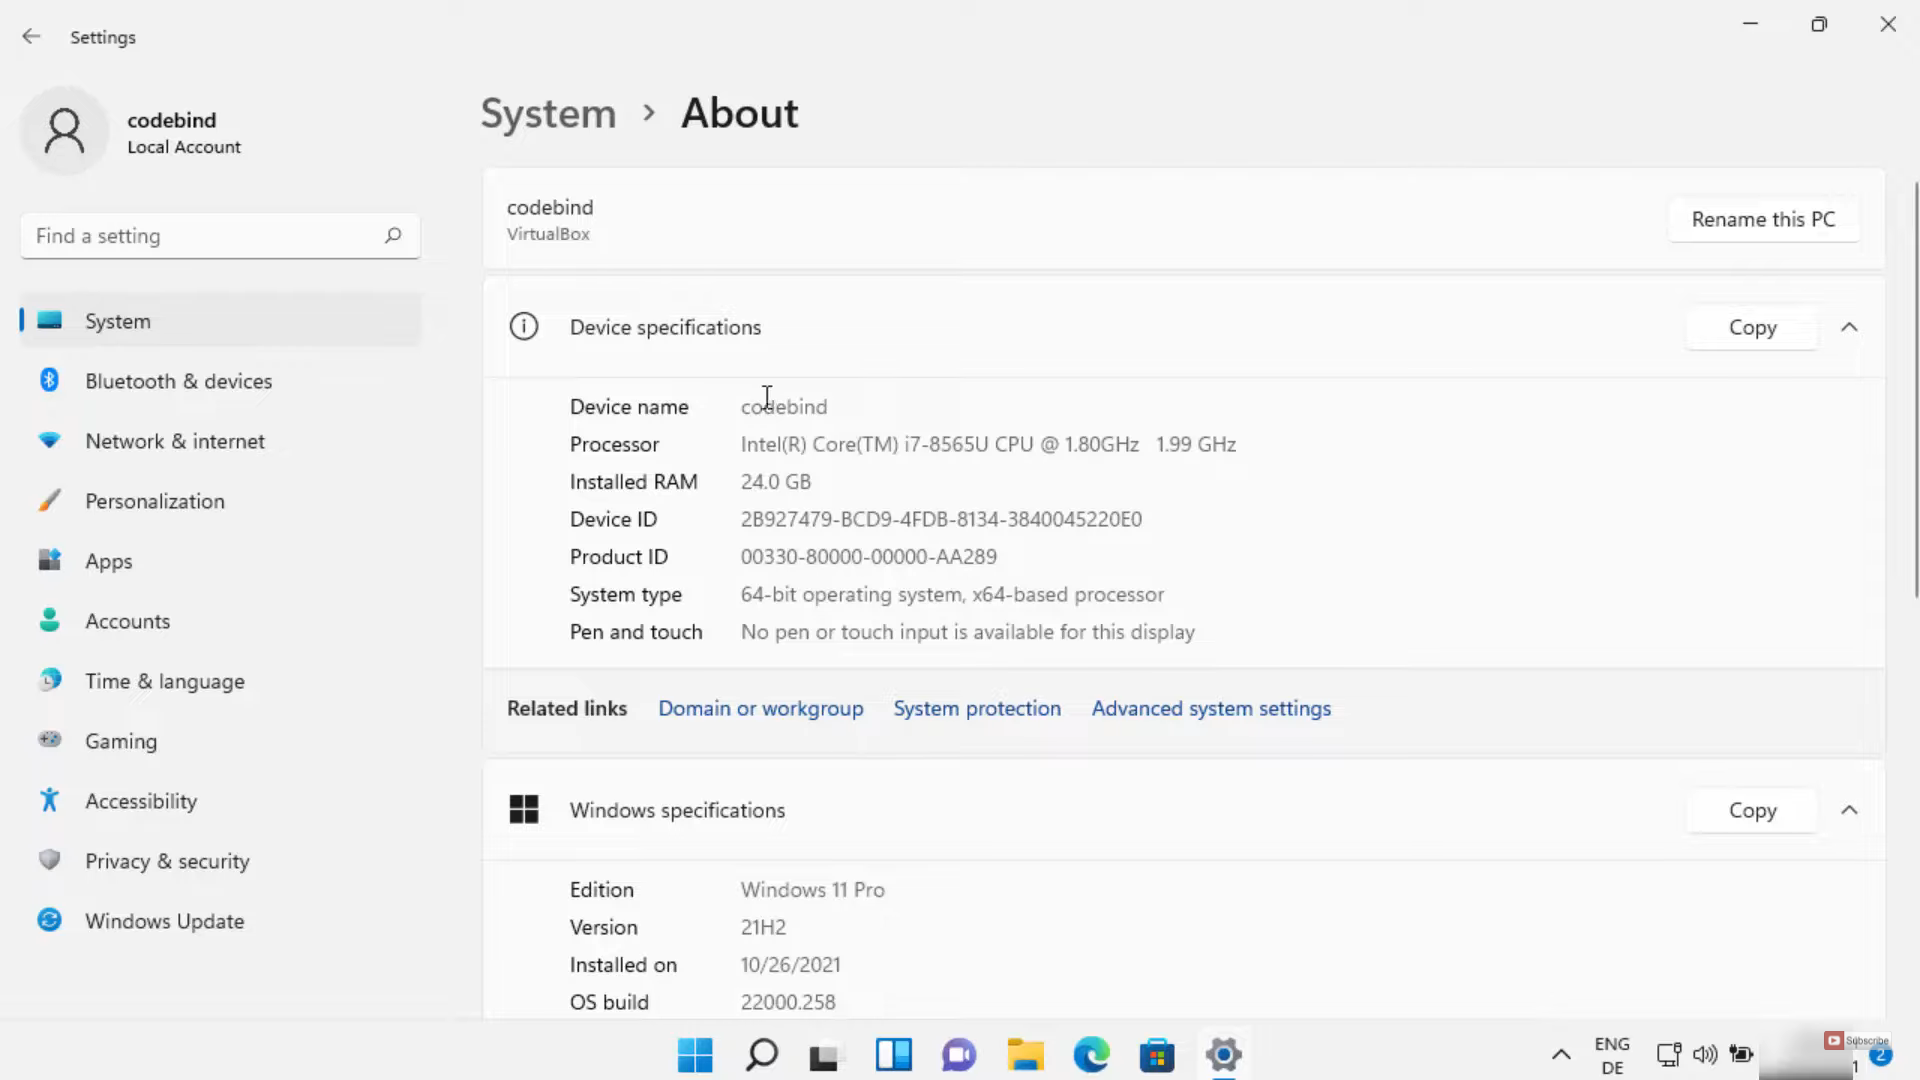Click the search magnifier in Find a setting

click(x=393, y=235)
